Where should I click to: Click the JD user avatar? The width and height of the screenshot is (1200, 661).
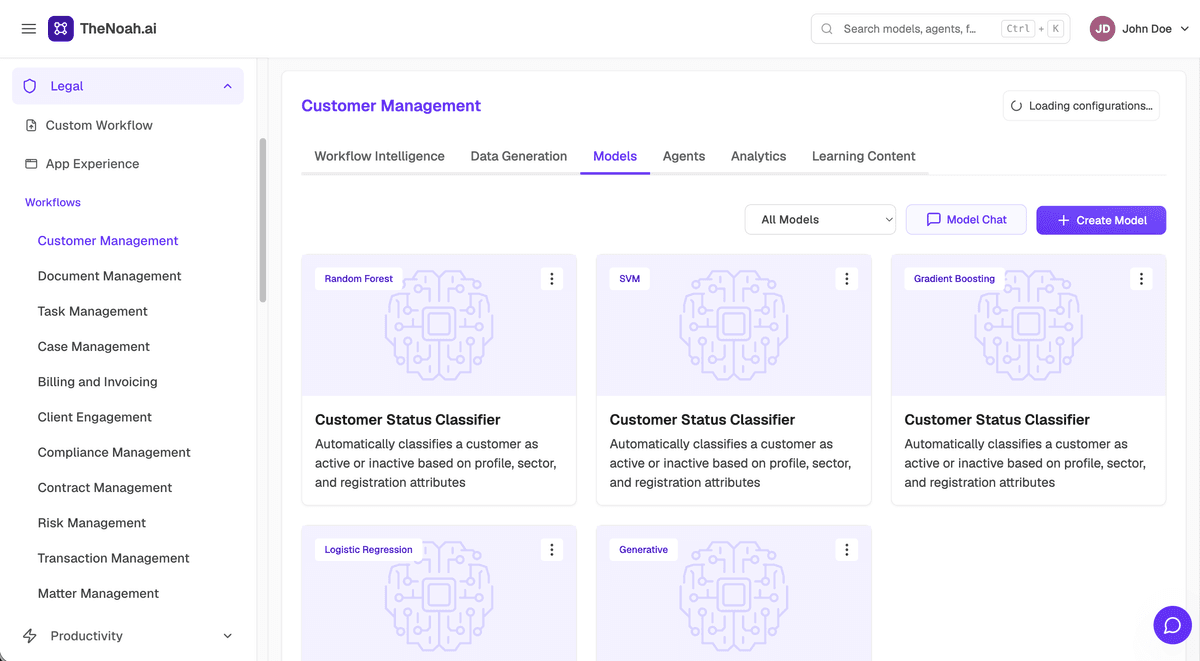(x=1102, y=29)
